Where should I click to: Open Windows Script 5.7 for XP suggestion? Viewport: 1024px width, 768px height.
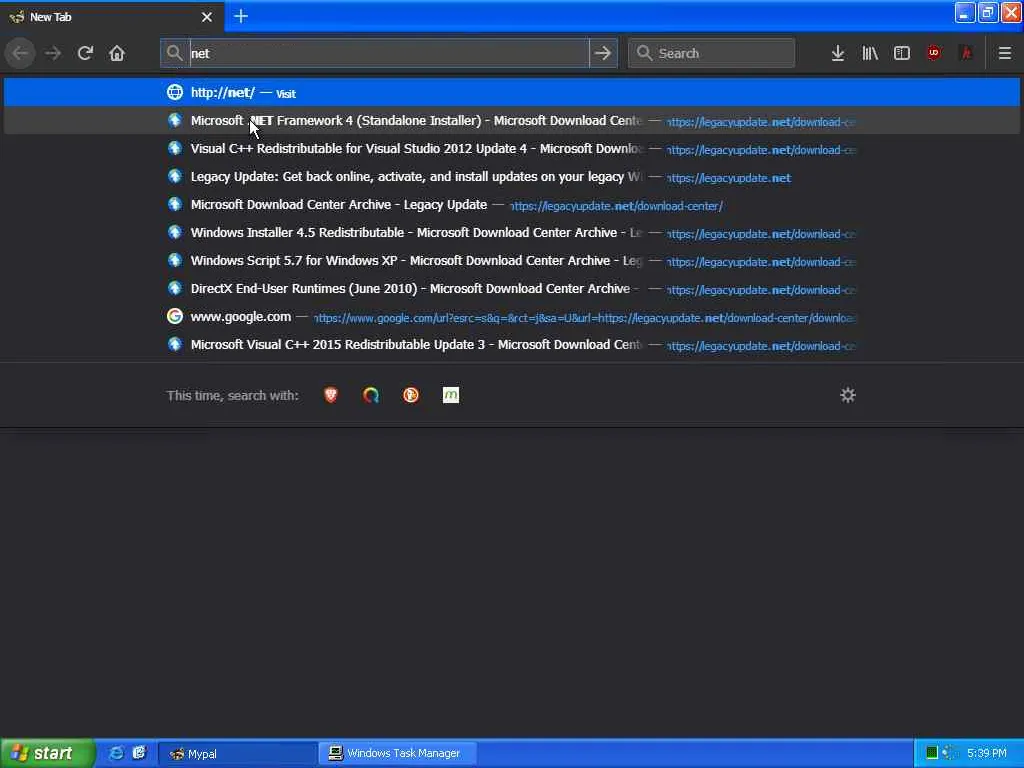[x=511, y=261]
